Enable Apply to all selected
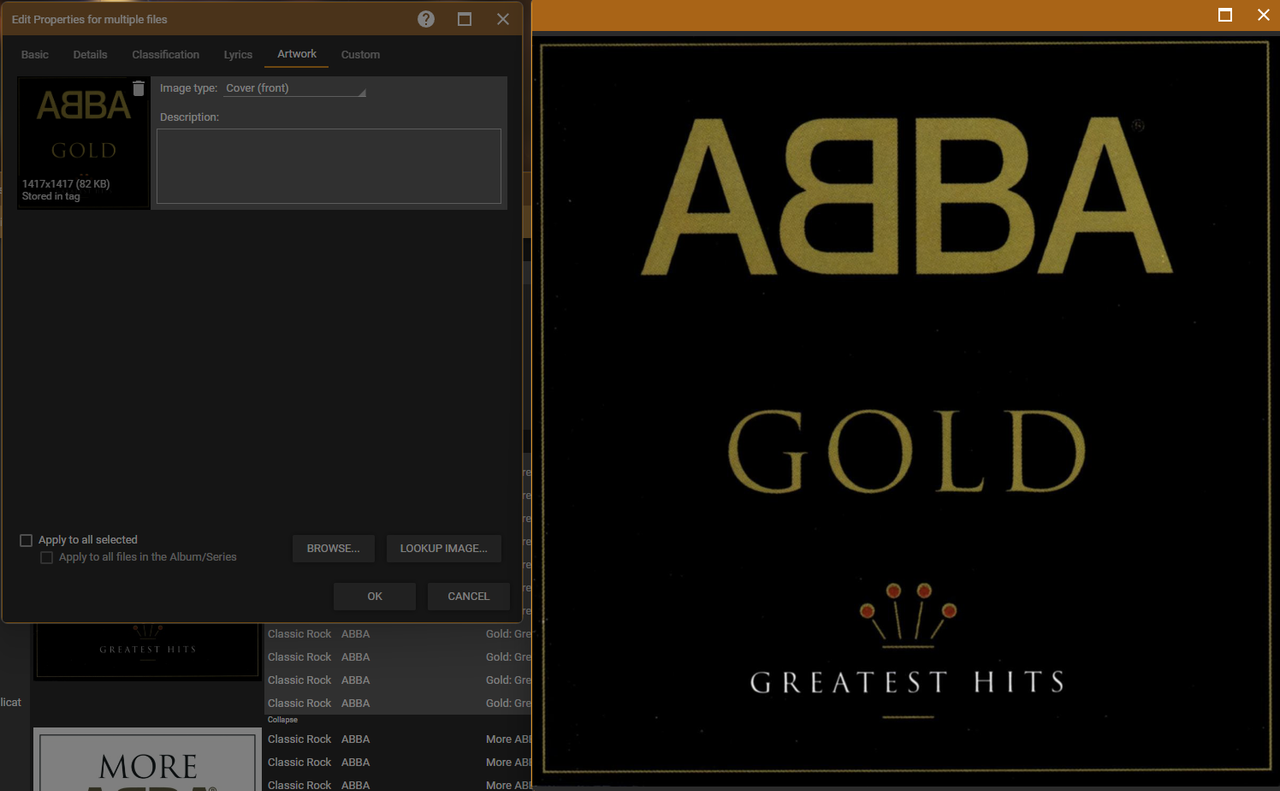 tap(26, 540)
